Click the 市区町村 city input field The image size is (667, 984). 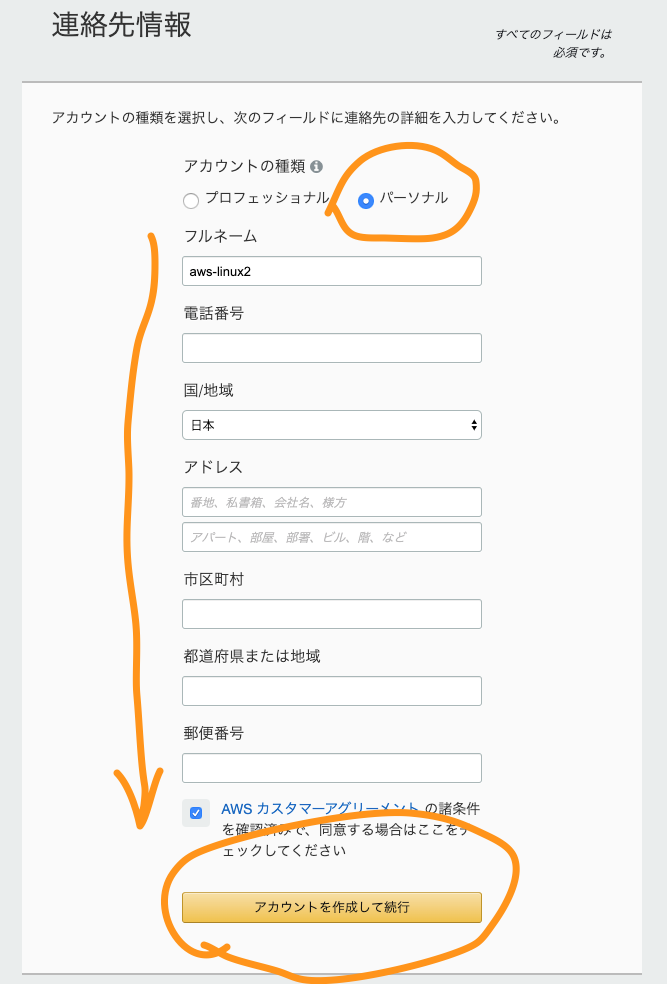click(332, 614)
